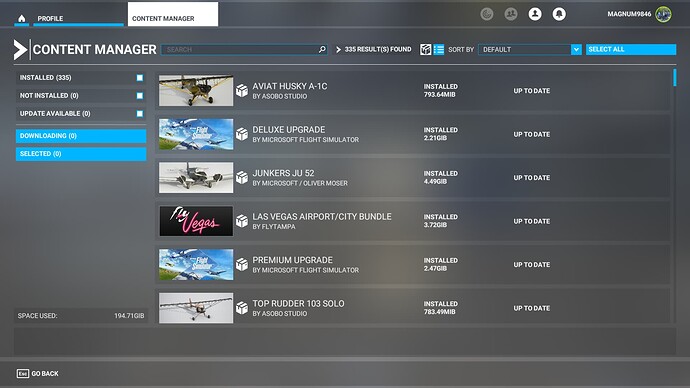690x388 pixels.
Task: Click the MAGNUM9846 username
Action: click(629, 14)
